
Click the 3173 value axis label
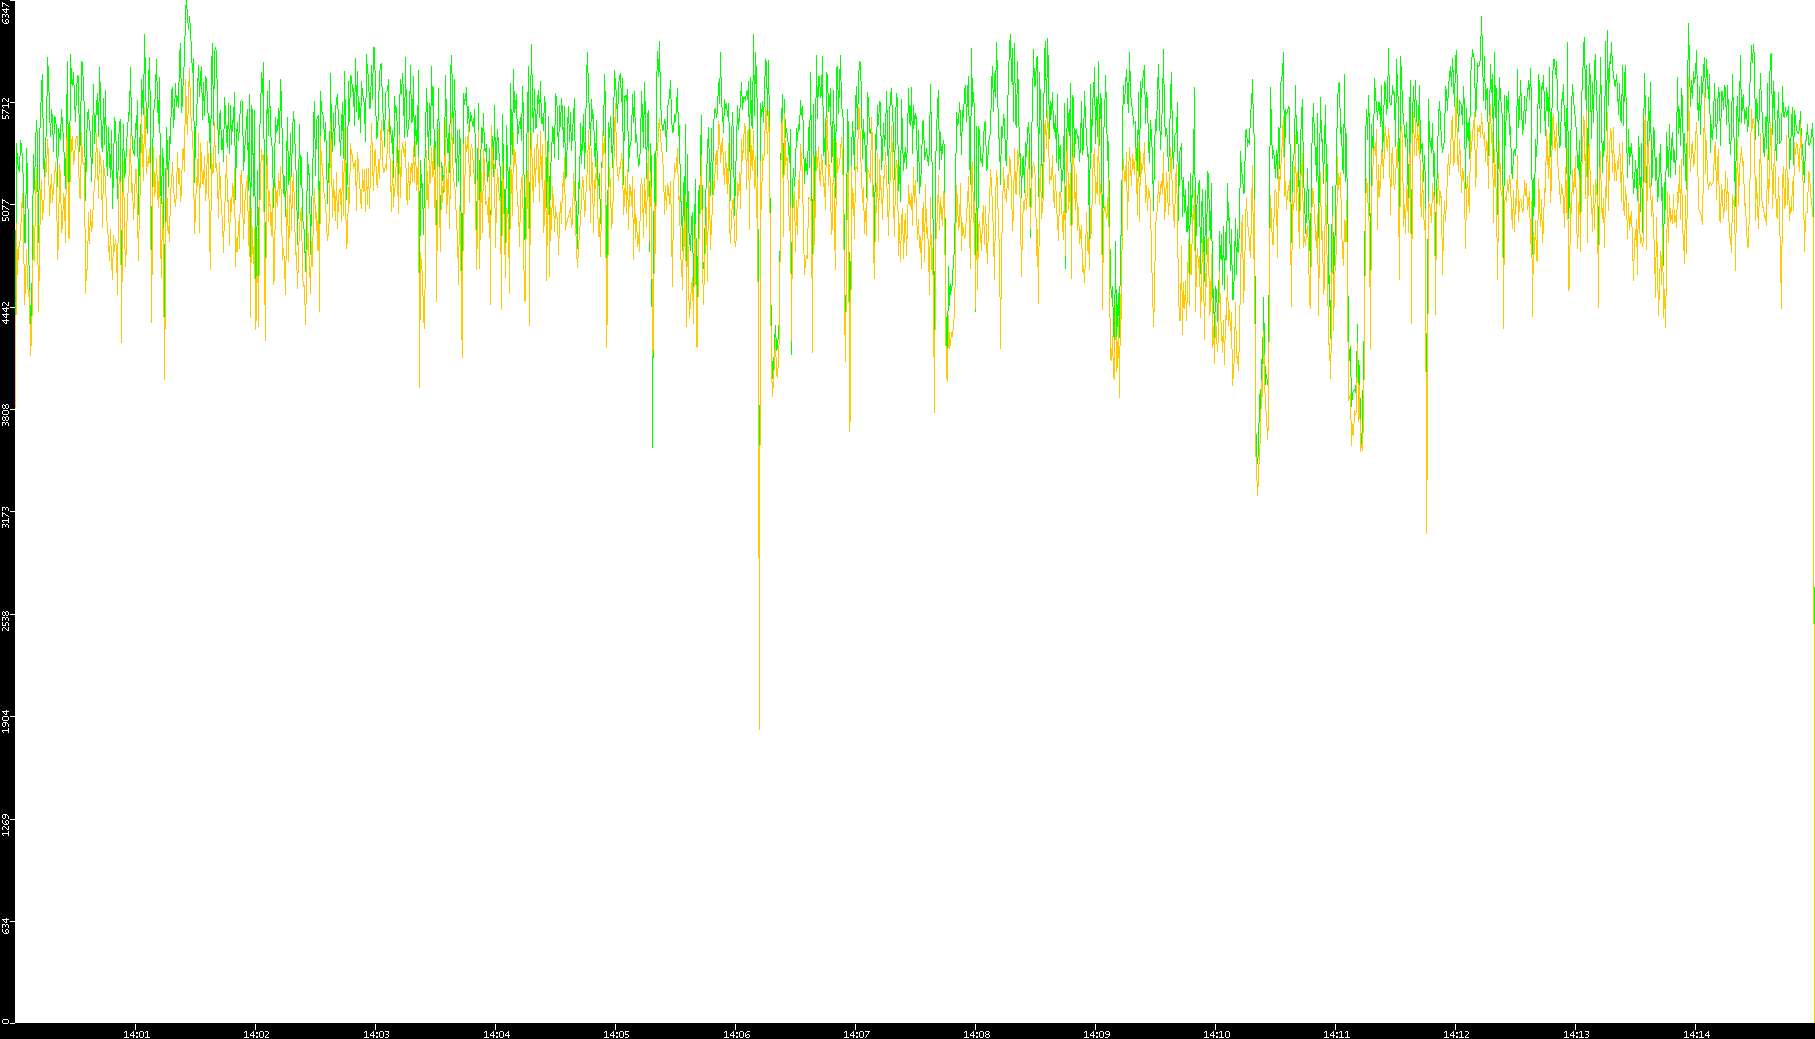(x=7, y=517)
